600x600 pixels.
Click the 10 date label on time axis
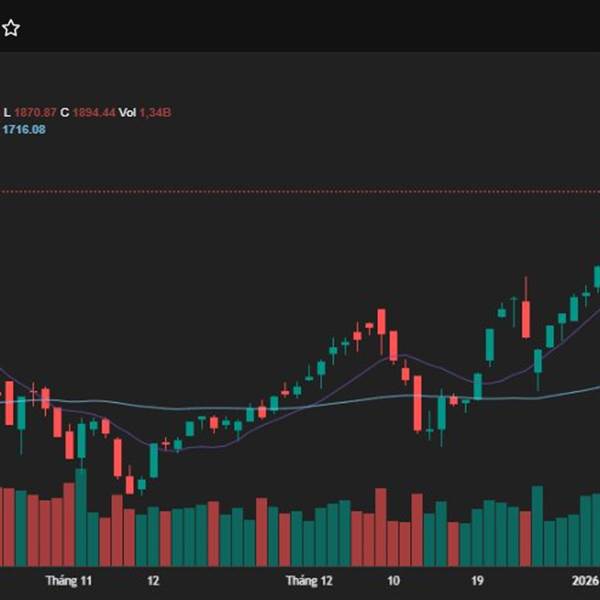[393, 580]
